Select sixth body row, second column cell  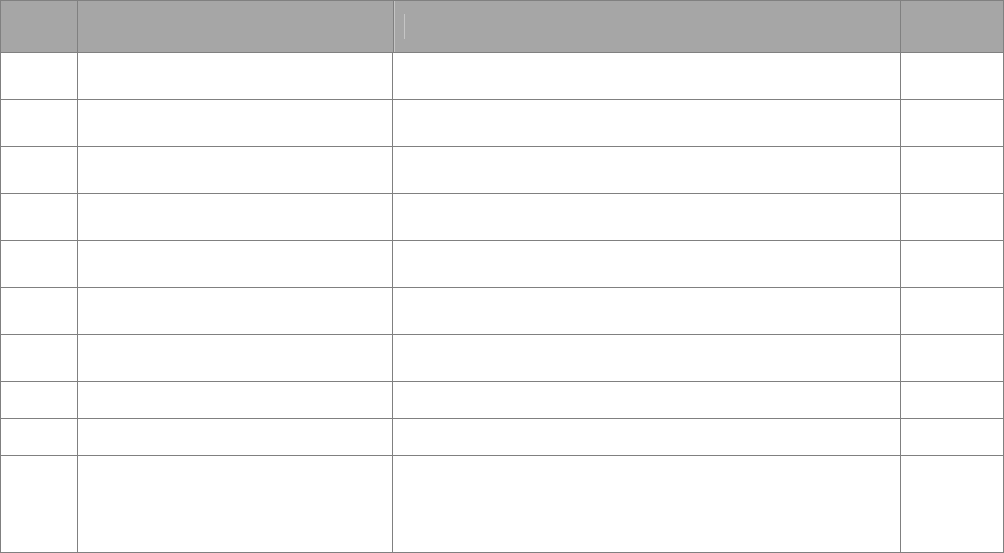click(x=234, y=311)
